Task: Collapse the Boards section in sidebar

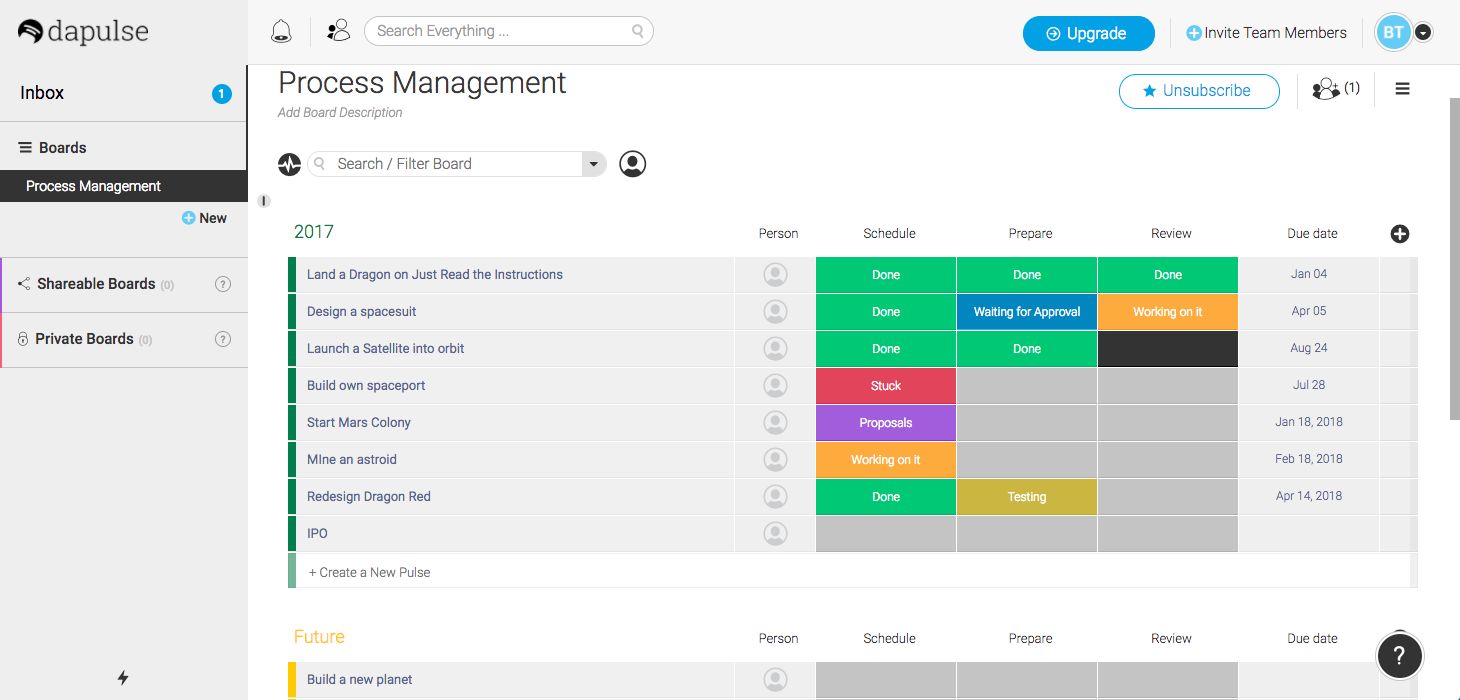Action: pos(26,148)
